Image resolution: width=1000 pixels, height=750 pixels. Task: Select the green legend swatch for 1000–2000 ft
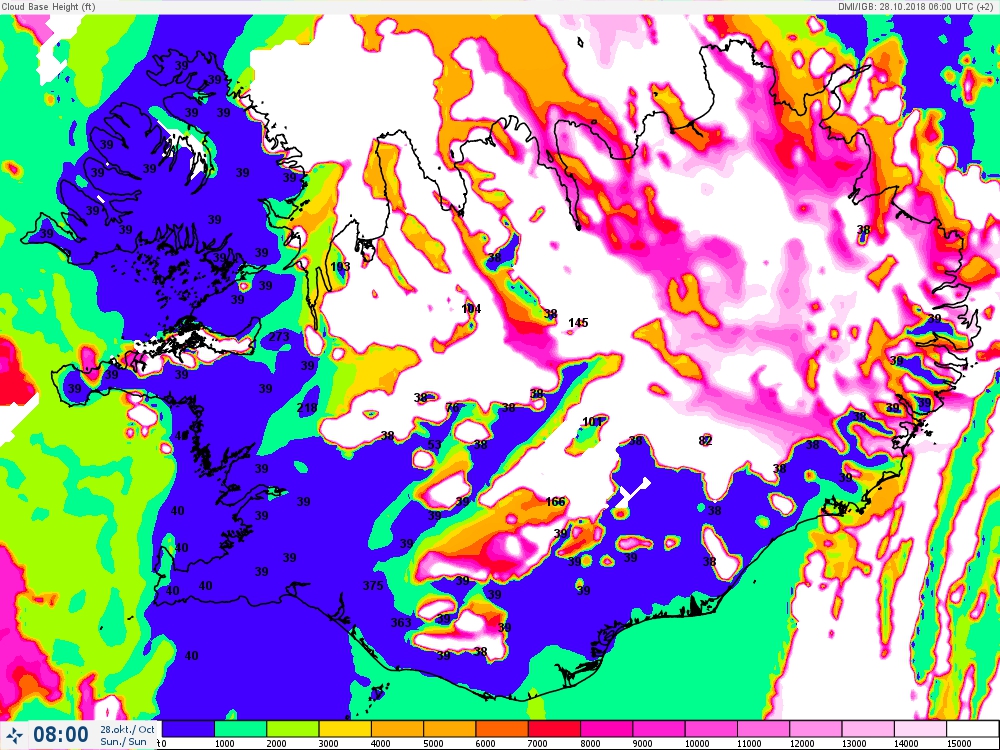tap(240, 729)
